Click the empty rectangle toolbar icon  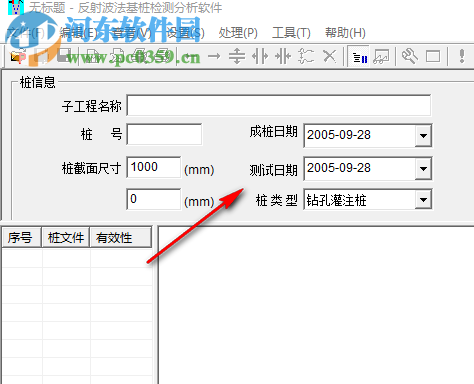(x=433, y=56)
